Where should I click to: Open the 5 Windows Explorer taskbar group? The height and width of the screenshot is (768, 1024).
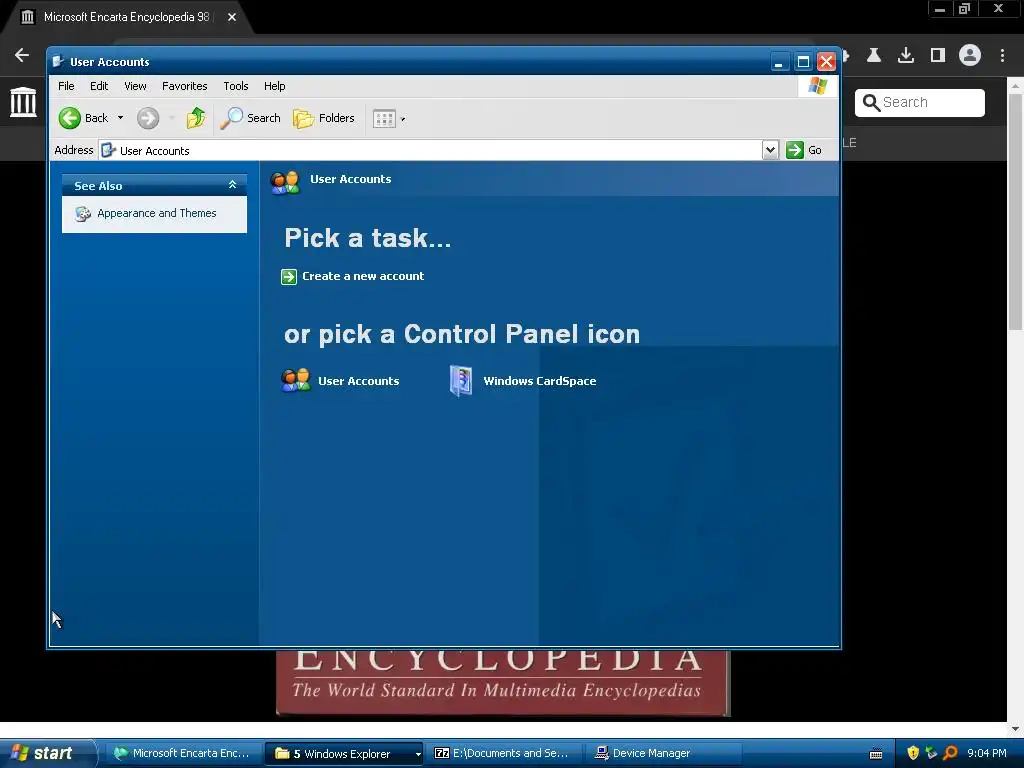coord(344,754)
